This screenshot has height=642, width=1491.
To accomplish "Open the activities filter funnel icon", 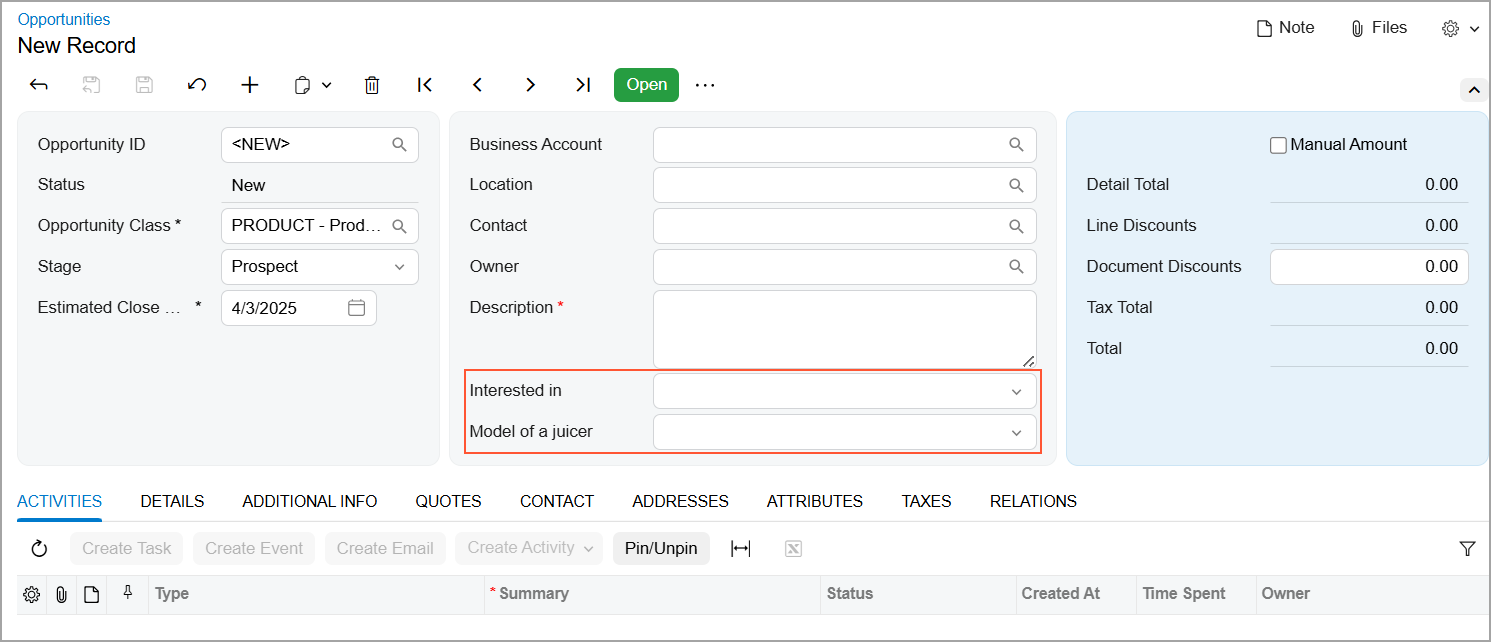I will [x=1467, y=548].
